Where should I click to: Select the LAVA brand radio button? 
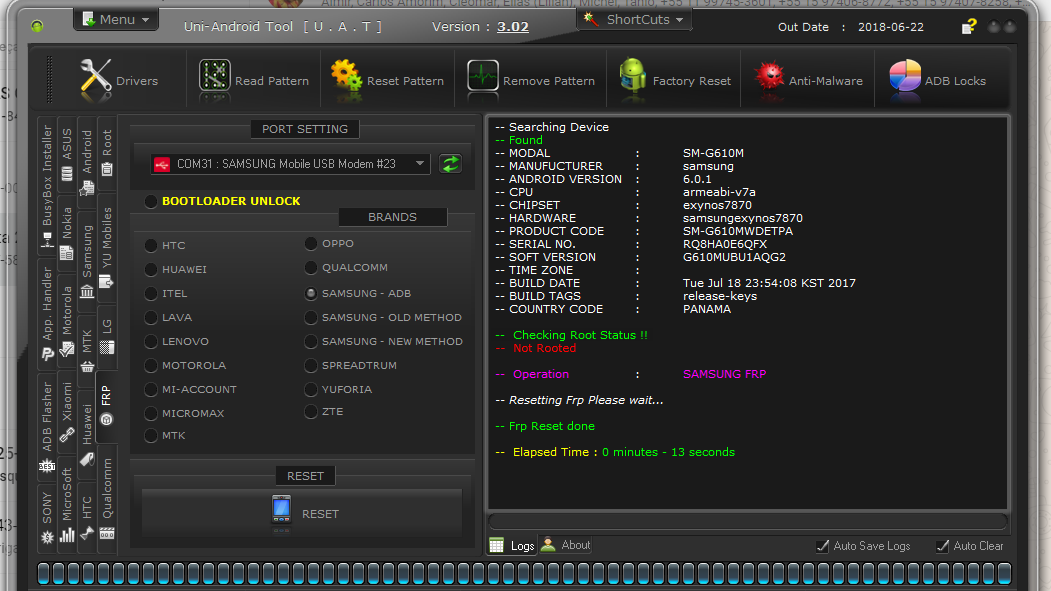151,318
